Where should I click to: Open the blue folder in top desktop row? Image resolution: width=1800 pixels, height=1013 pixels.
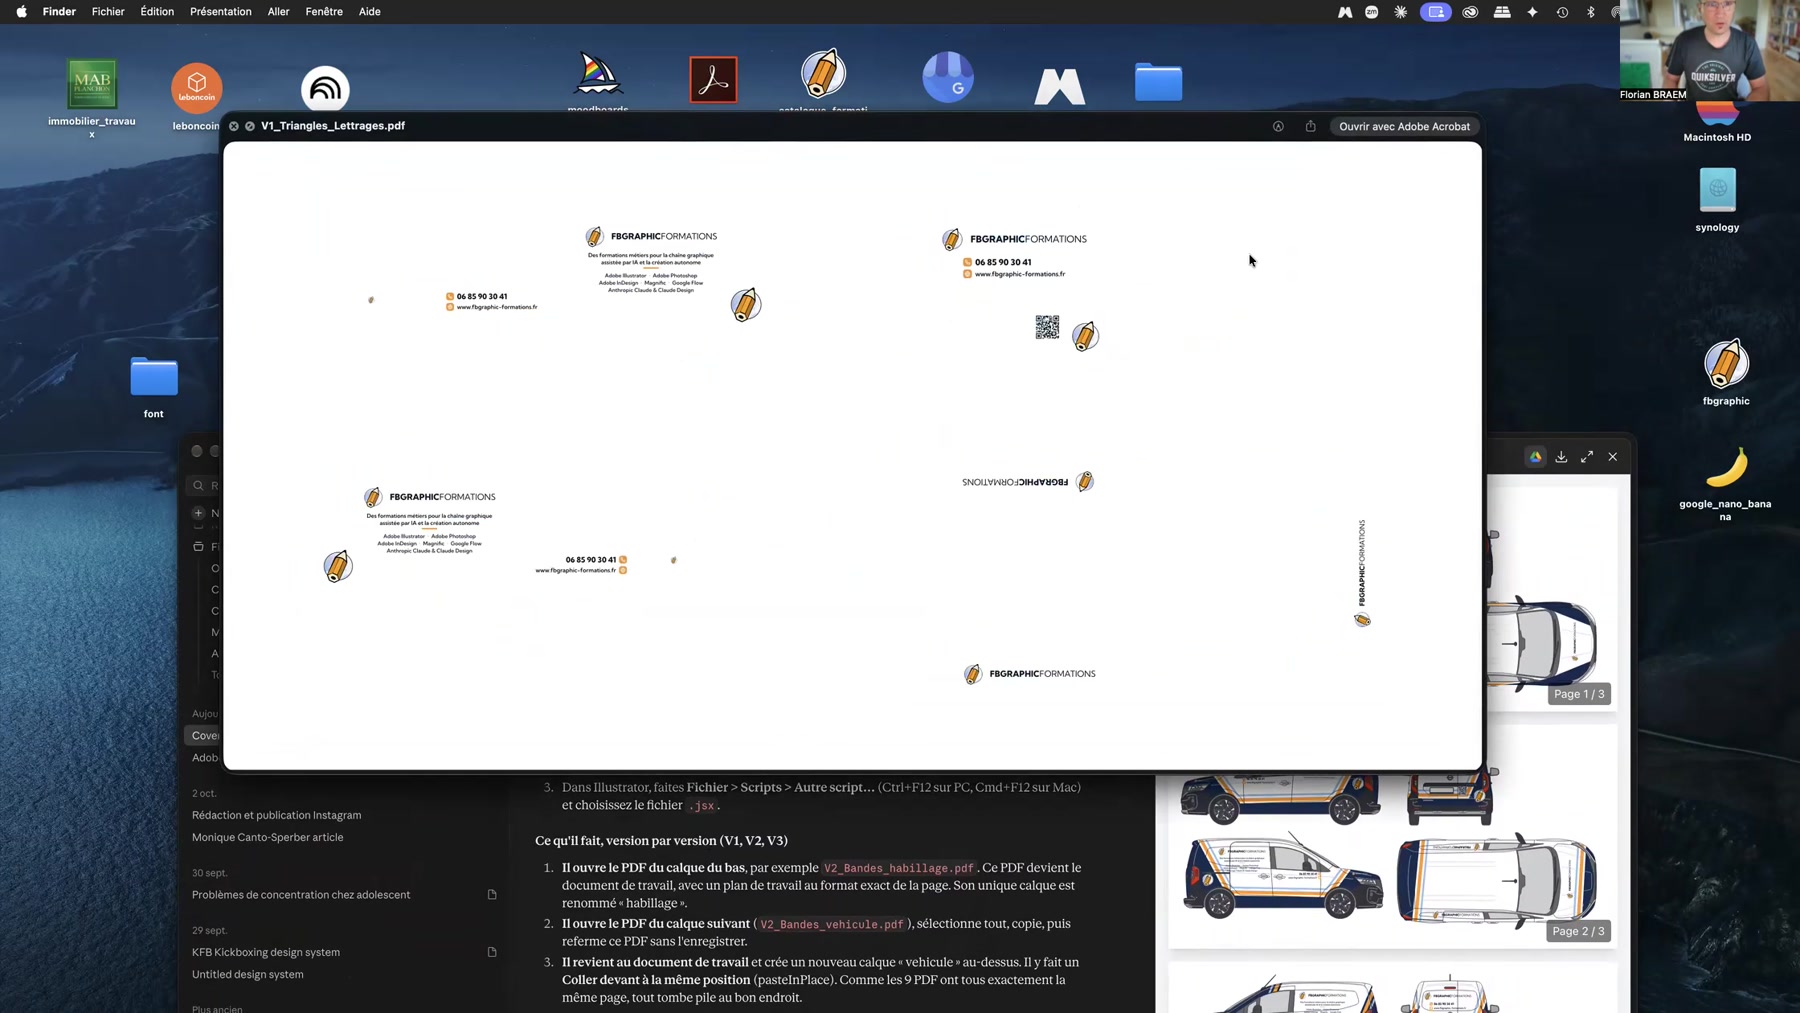point(1159,82)
